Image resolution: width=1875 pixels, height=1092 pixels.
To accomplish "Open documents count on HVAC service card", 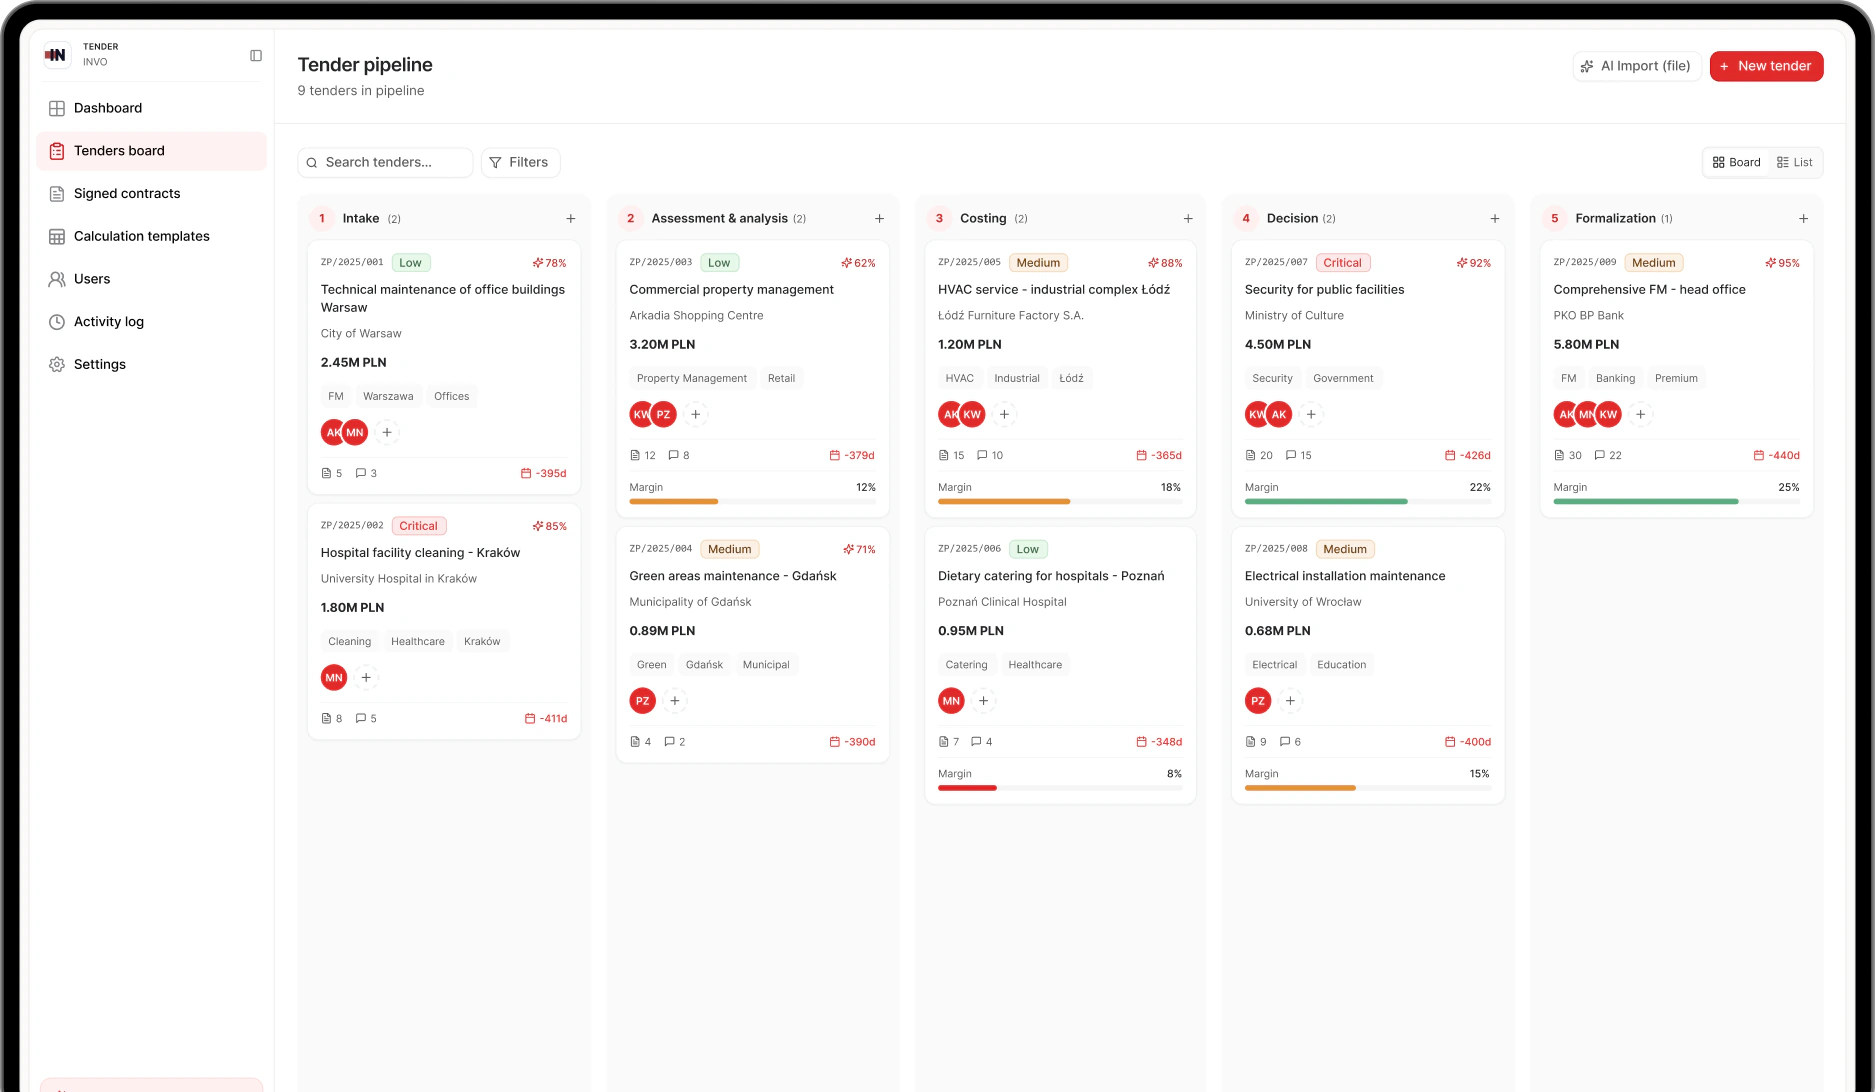I will click(951, 456).
